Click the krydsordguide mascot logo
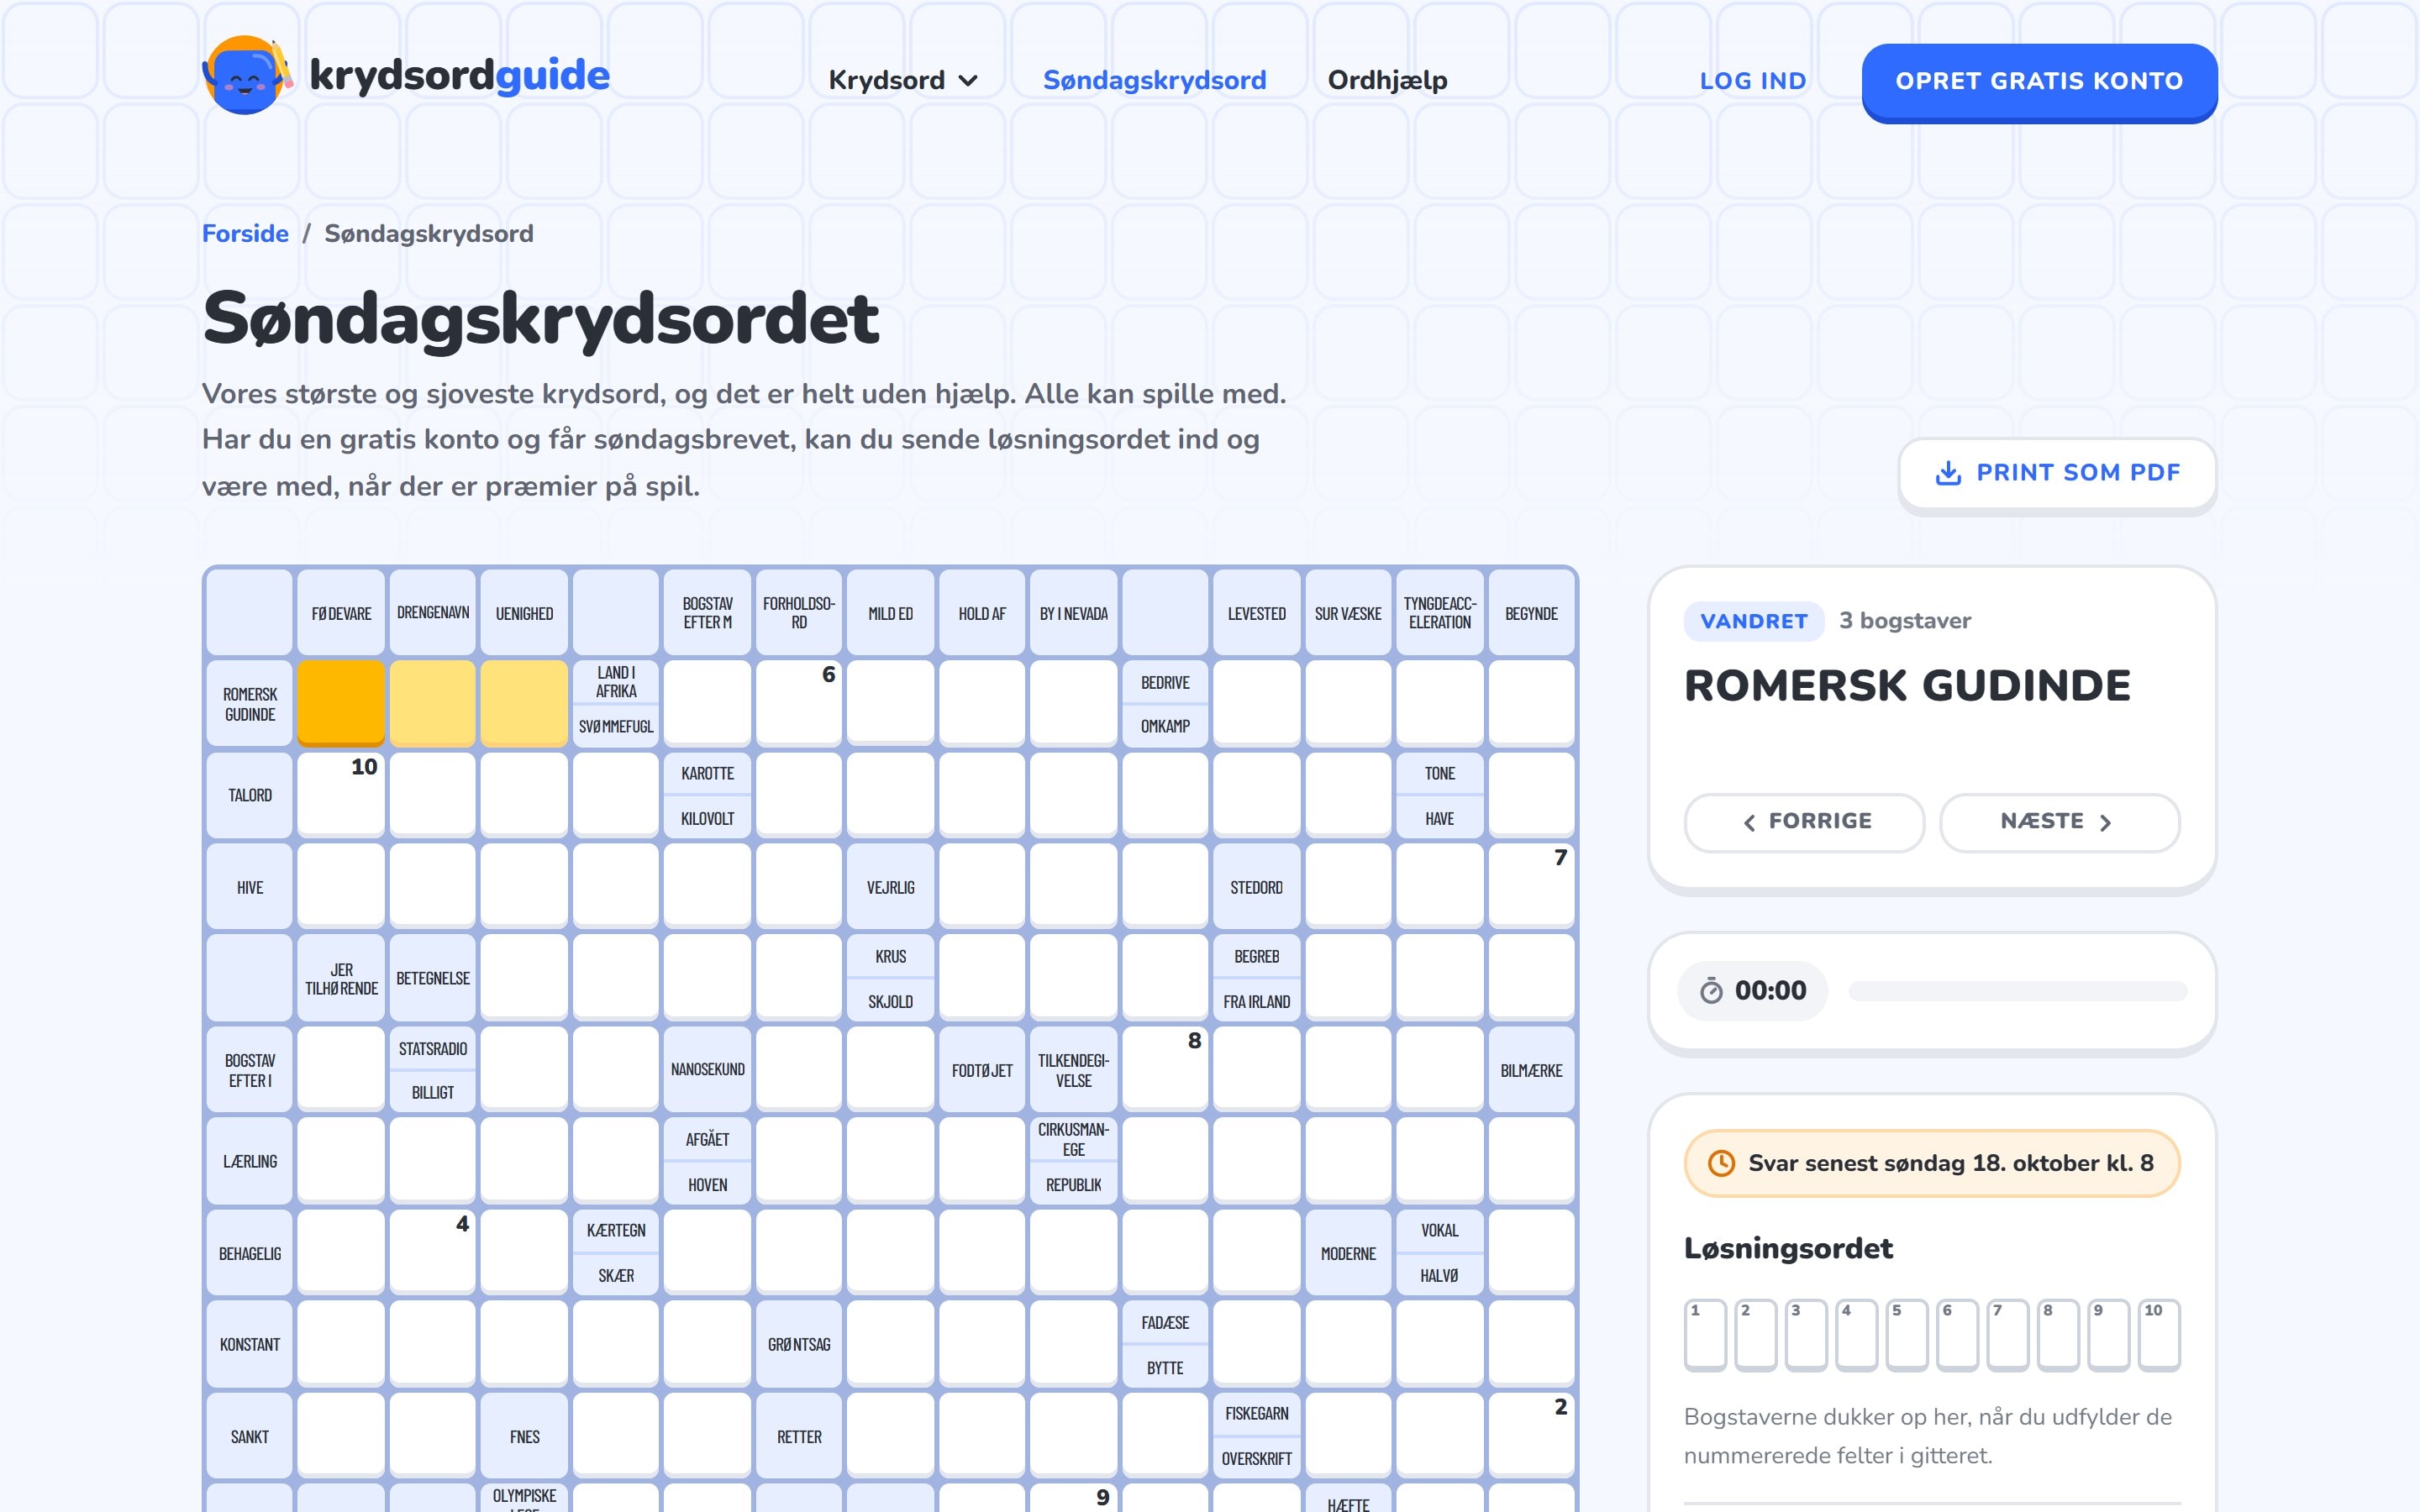This screenshot has width=2420, height=1512. coord(247,75)
